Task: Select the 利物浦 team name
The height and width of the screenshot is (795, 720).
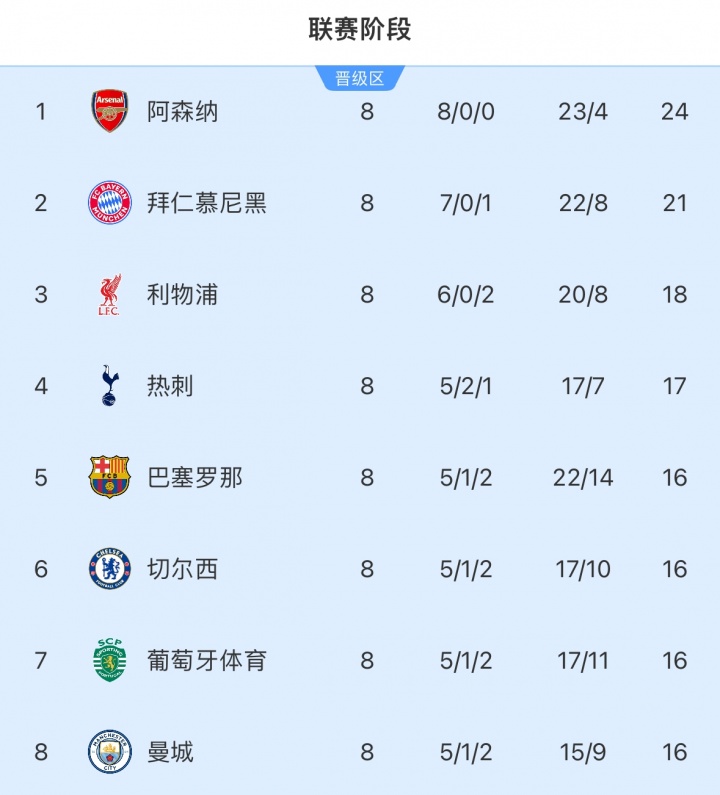Action: click(182, 295)
